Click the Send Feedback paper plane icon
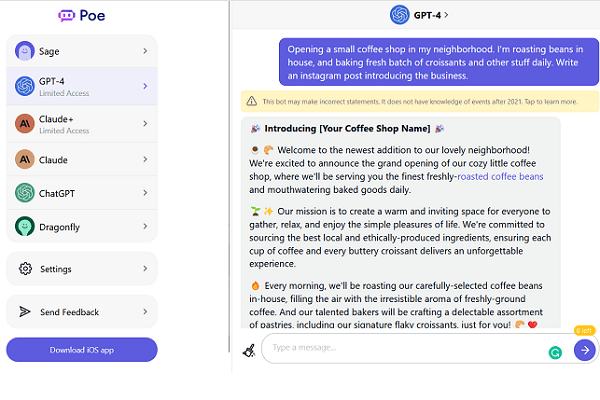Image resolution: width=600 pixels, height=400 pixels. (x=25, y=312)
